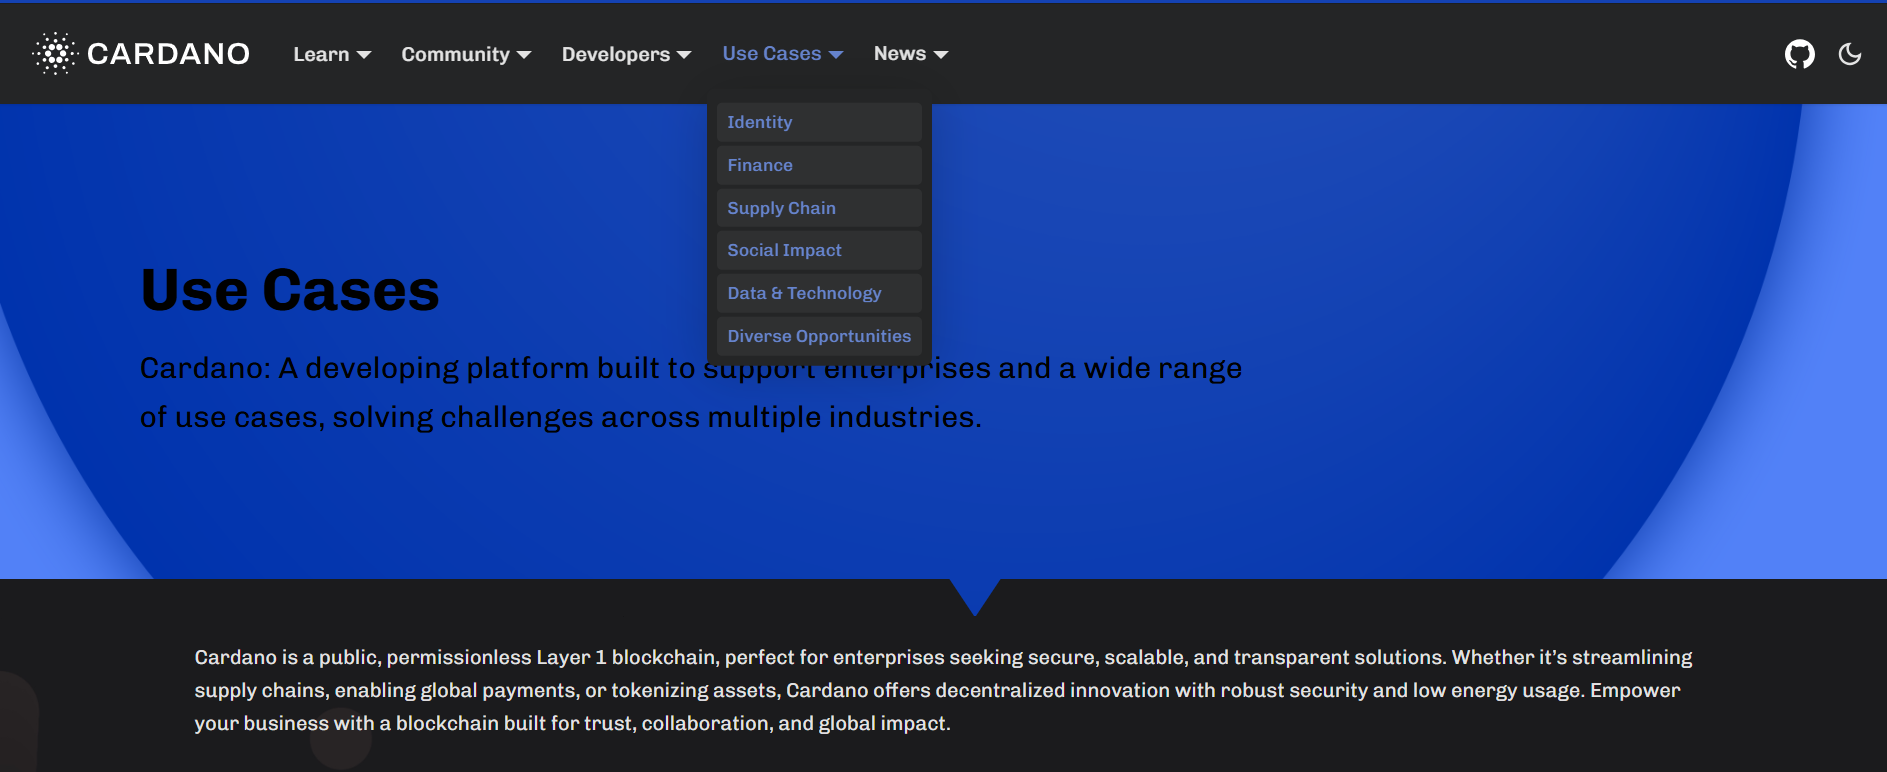Image resolution: width=1887 pixels, height=772 pixels.
Task: Collapse the Use Cases dropdown
Action: pos(772,54)
